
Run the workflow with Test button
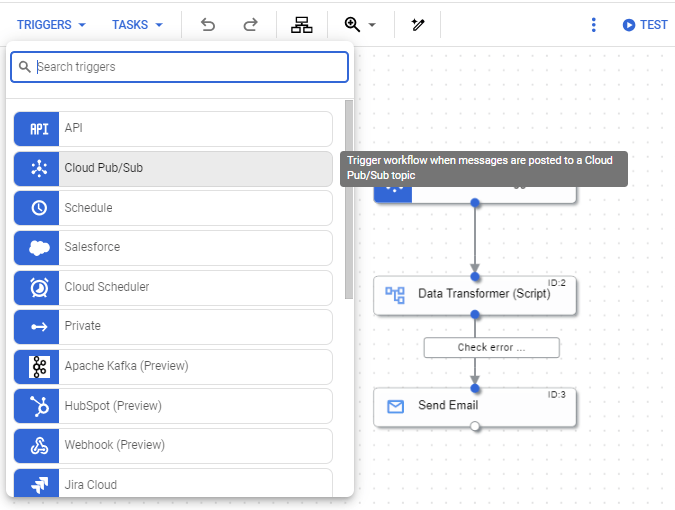pos(644,25)
